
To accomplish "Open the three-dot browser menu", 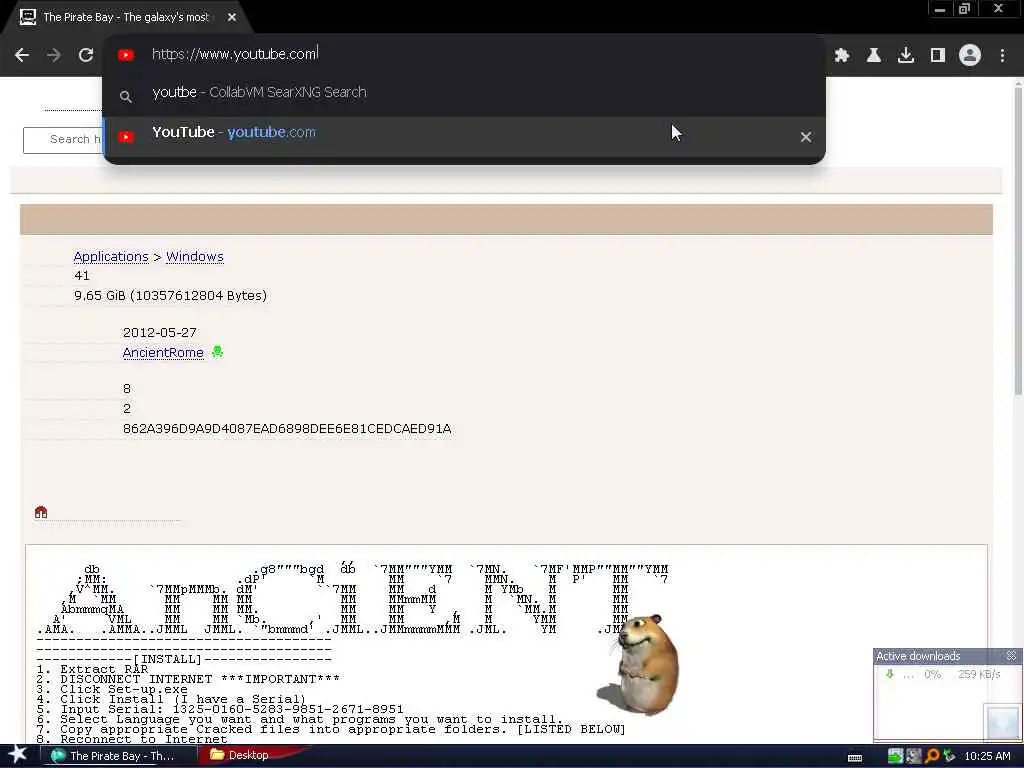I will [x=1002, y=56].
